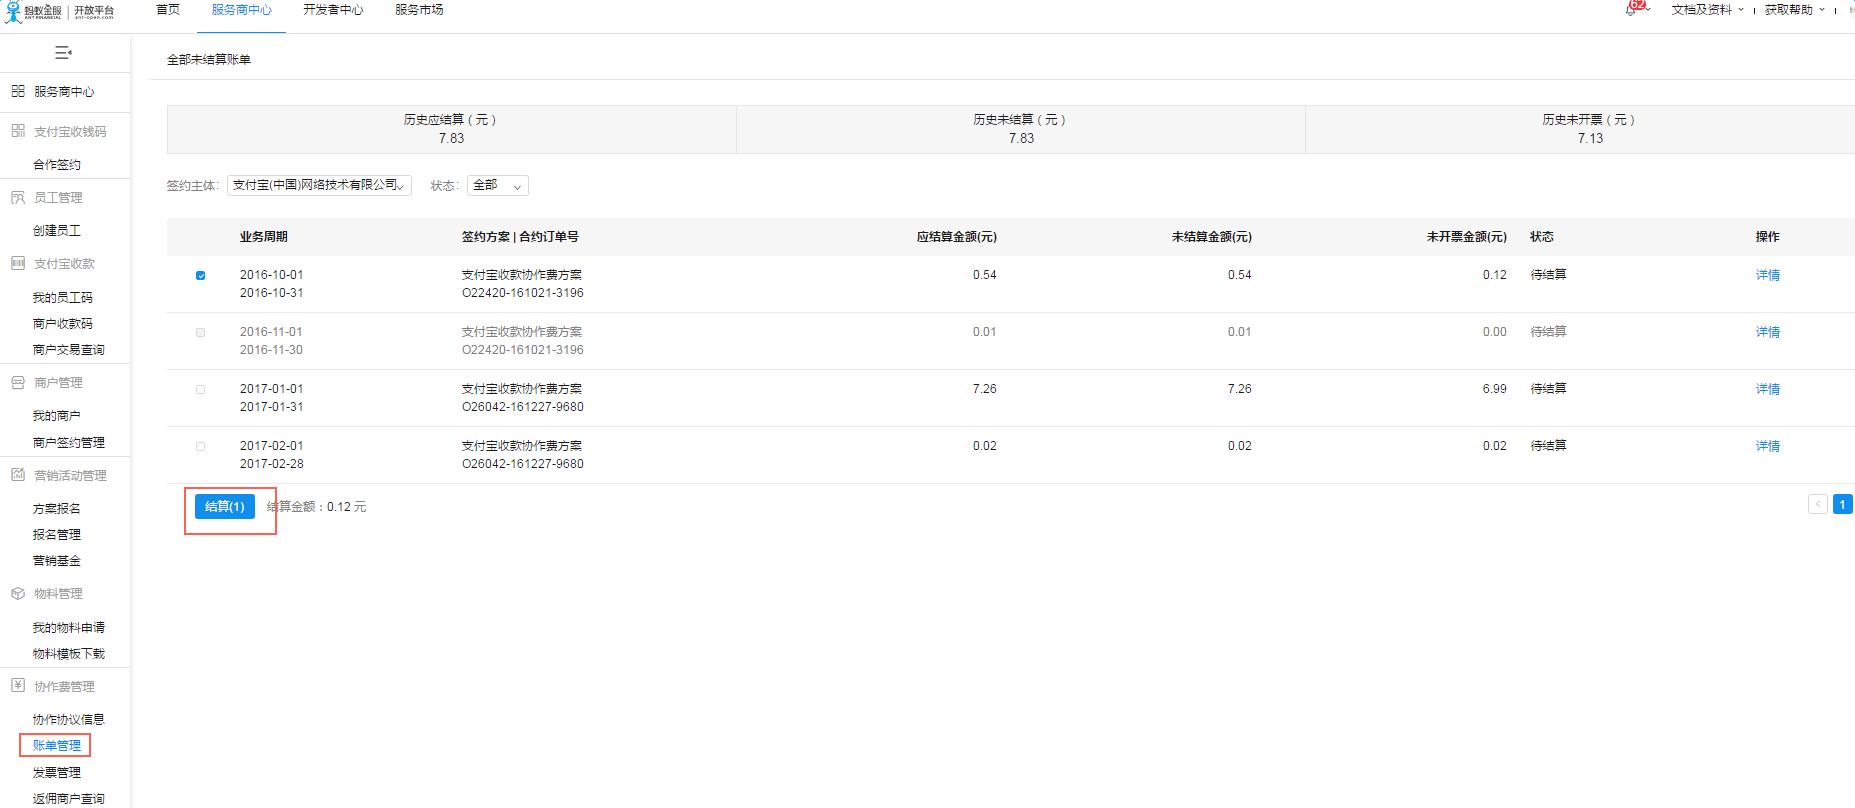The image size is (1855, 808).
Task: Expand the 文档及资料 top menu
Action: pos(1707,10)
